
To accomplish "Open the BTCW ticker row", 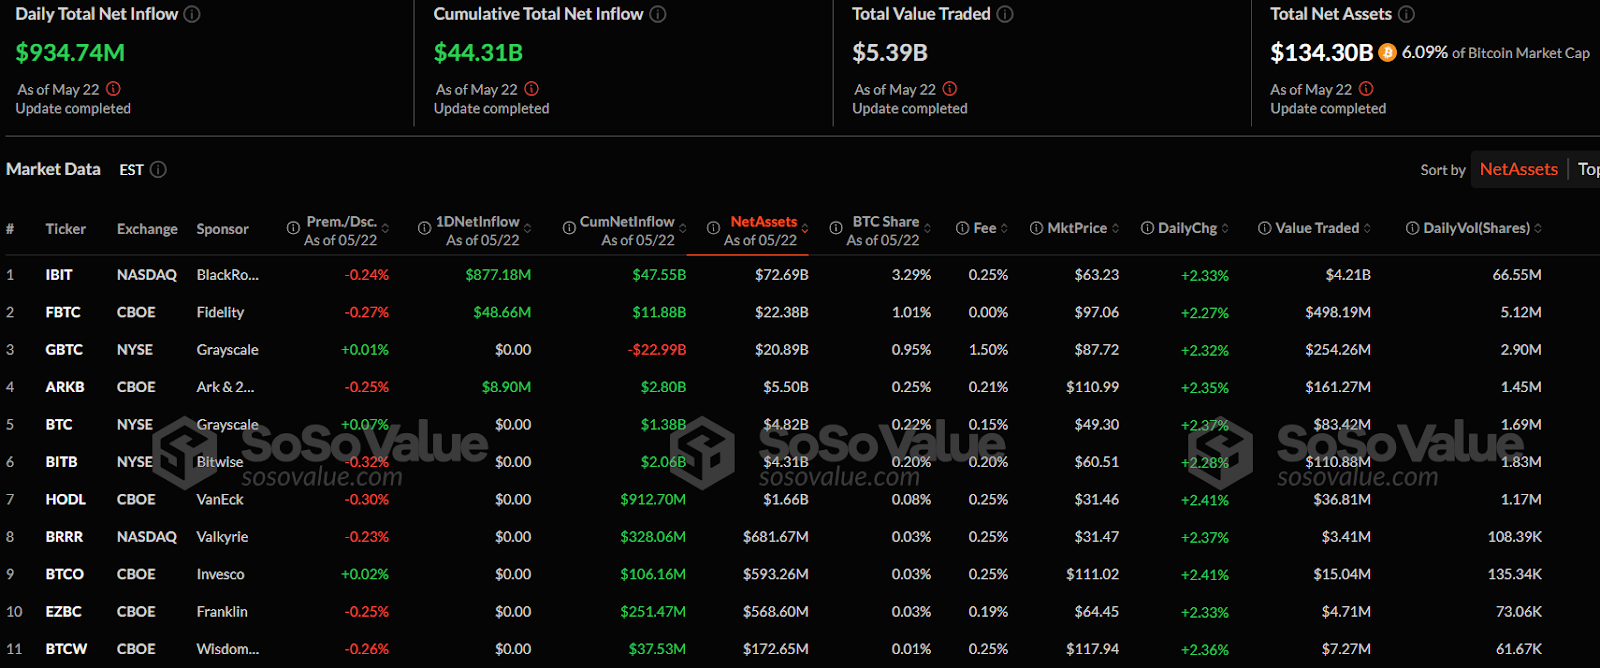I will coord(66,648).
